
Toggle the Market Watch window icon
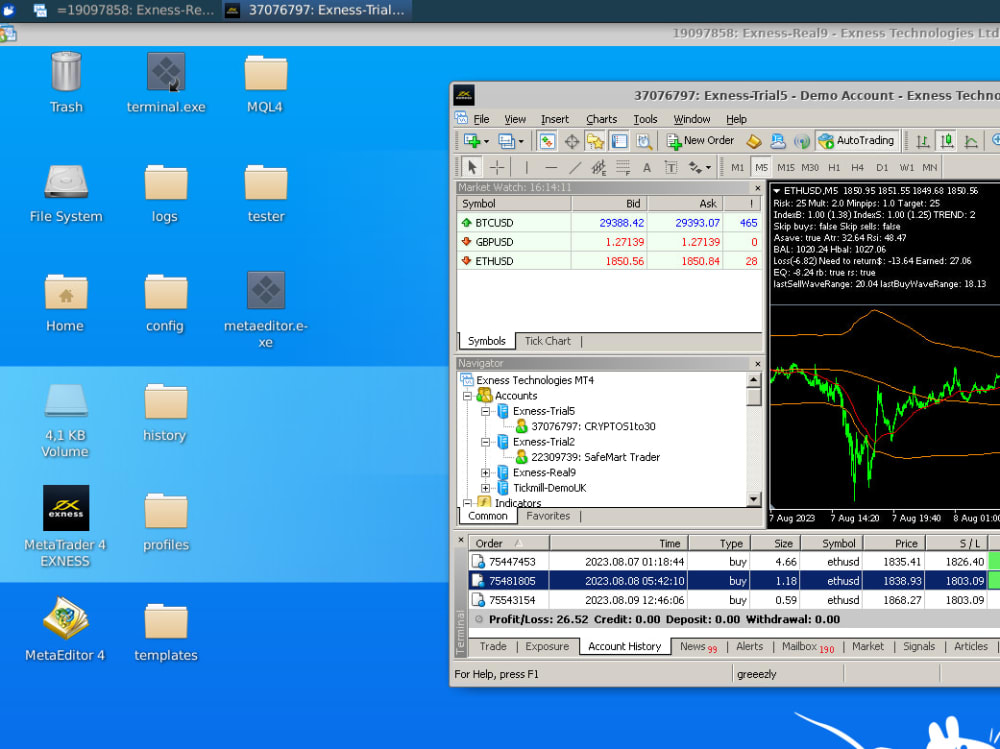pyautogui.click(x=547, y=141)
